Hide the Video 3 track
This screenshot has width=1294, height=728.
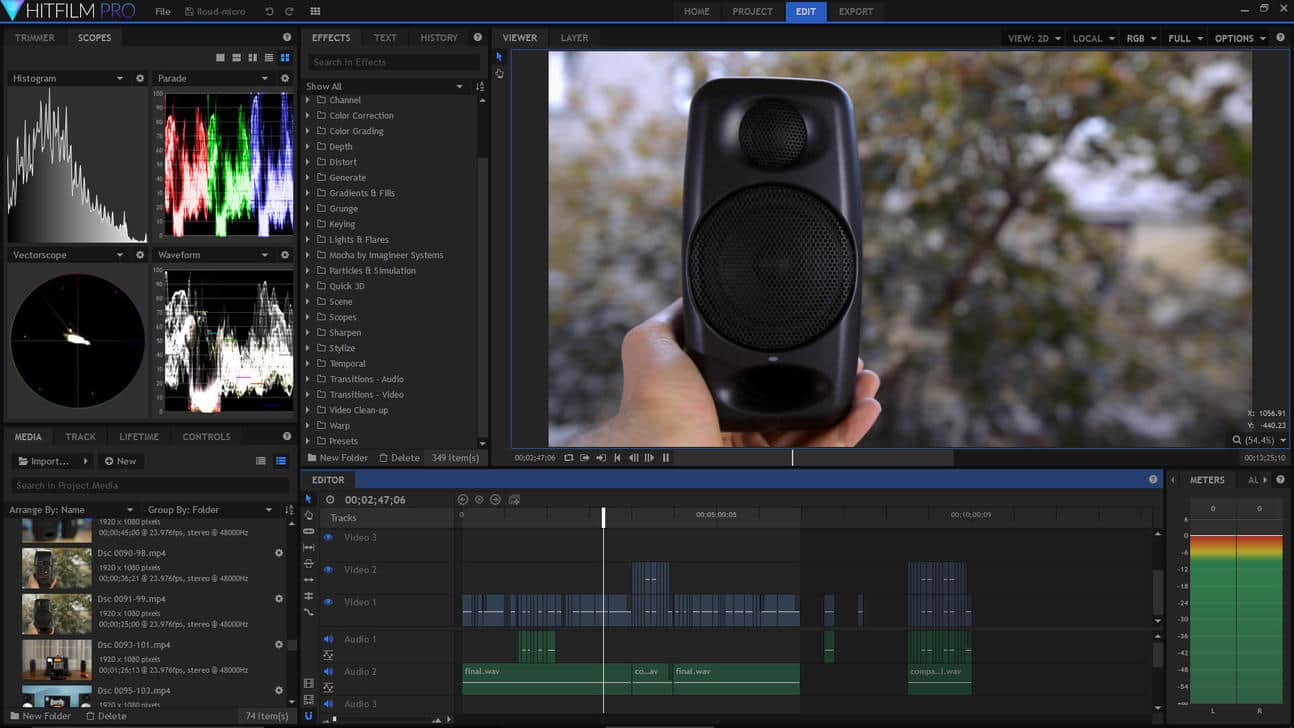click(x=327, y=537)
